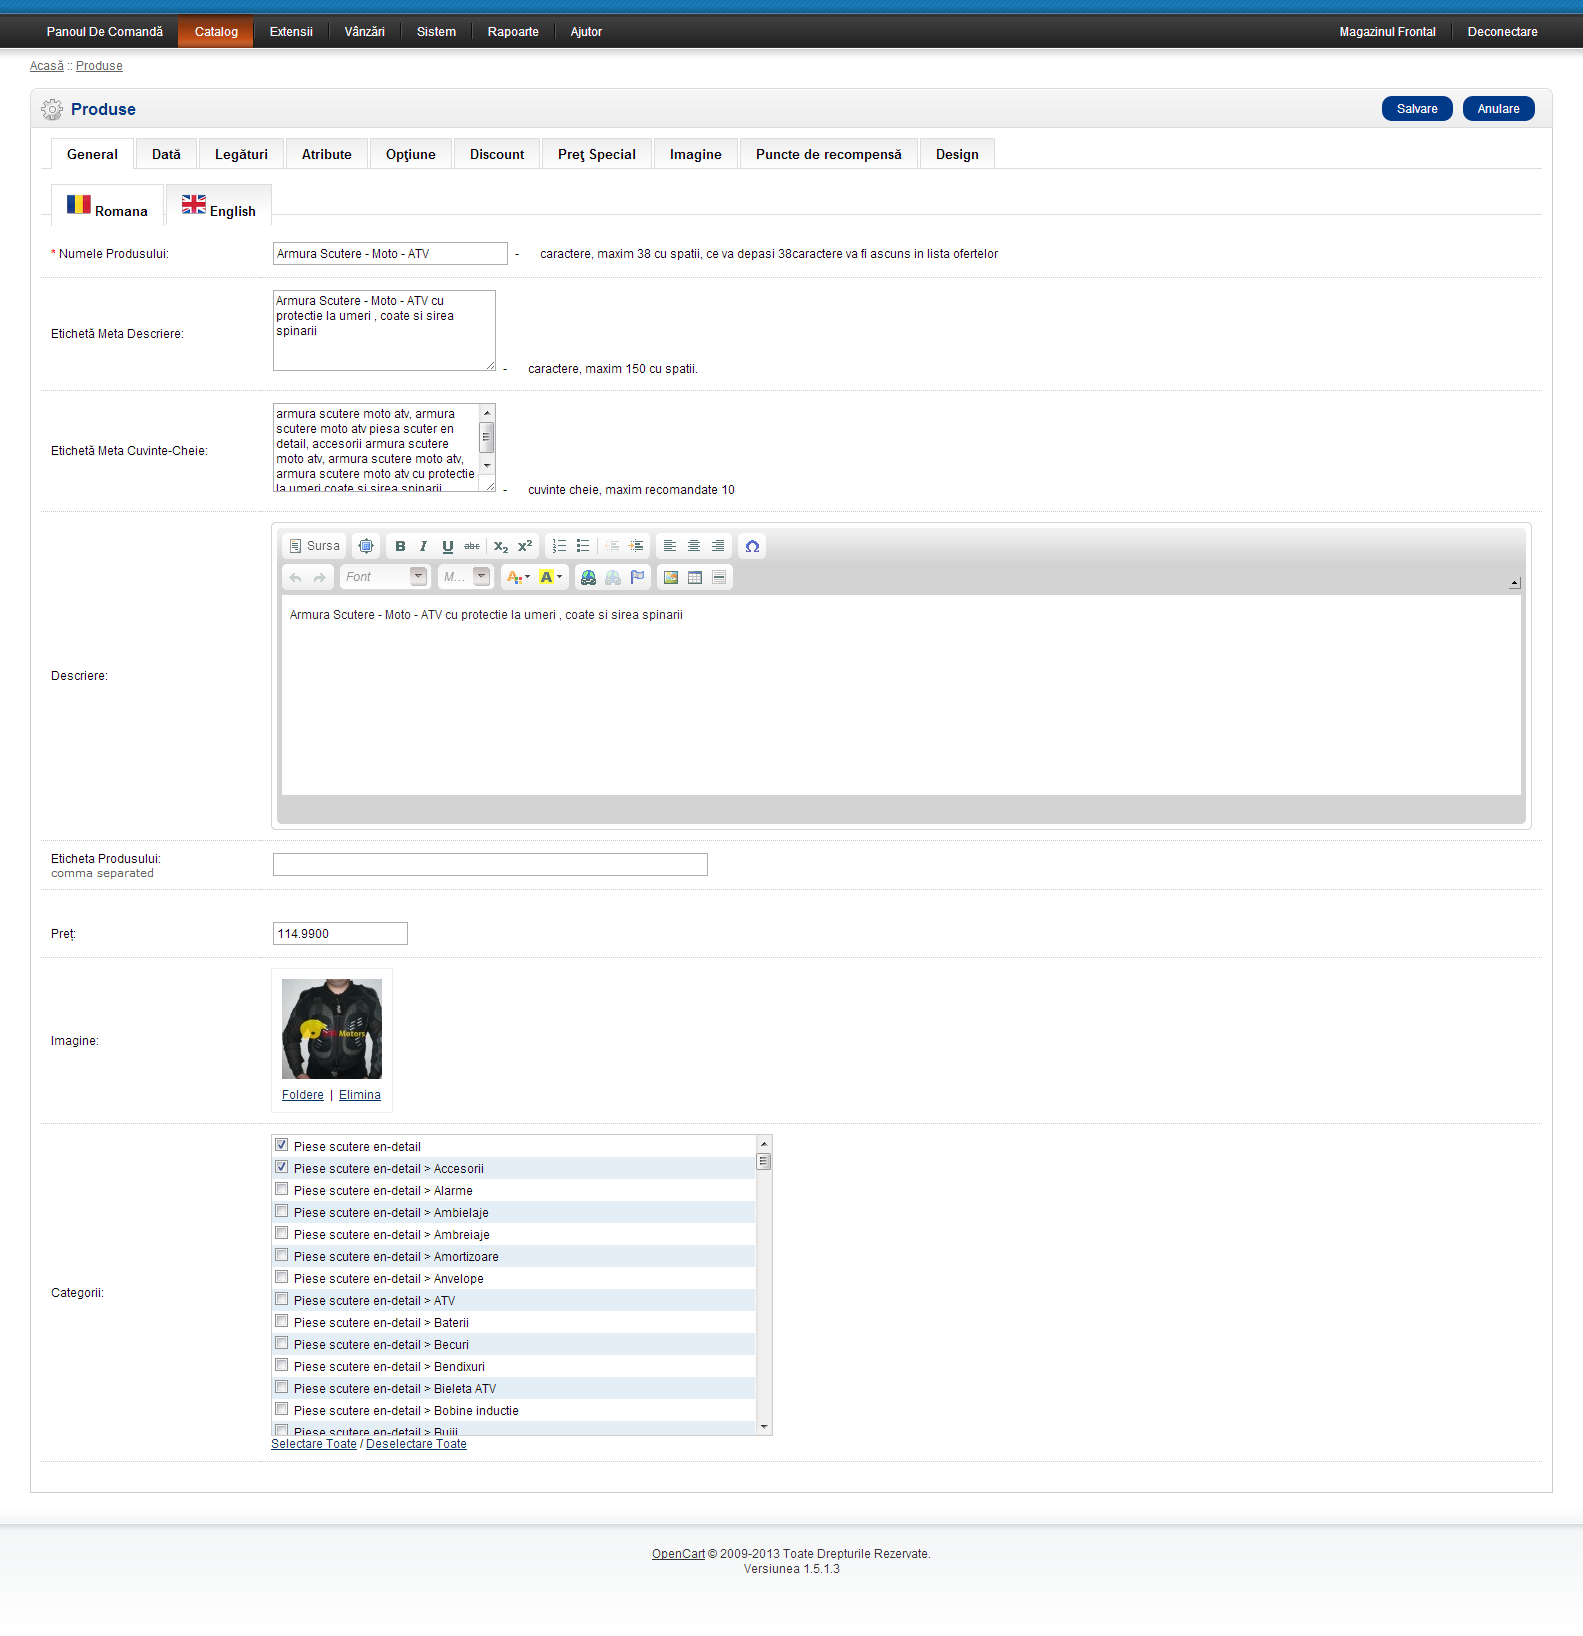Viewport: 1583px width, 1636px height.
Task: Center-align text in the description editor
Action: (694, 546)
